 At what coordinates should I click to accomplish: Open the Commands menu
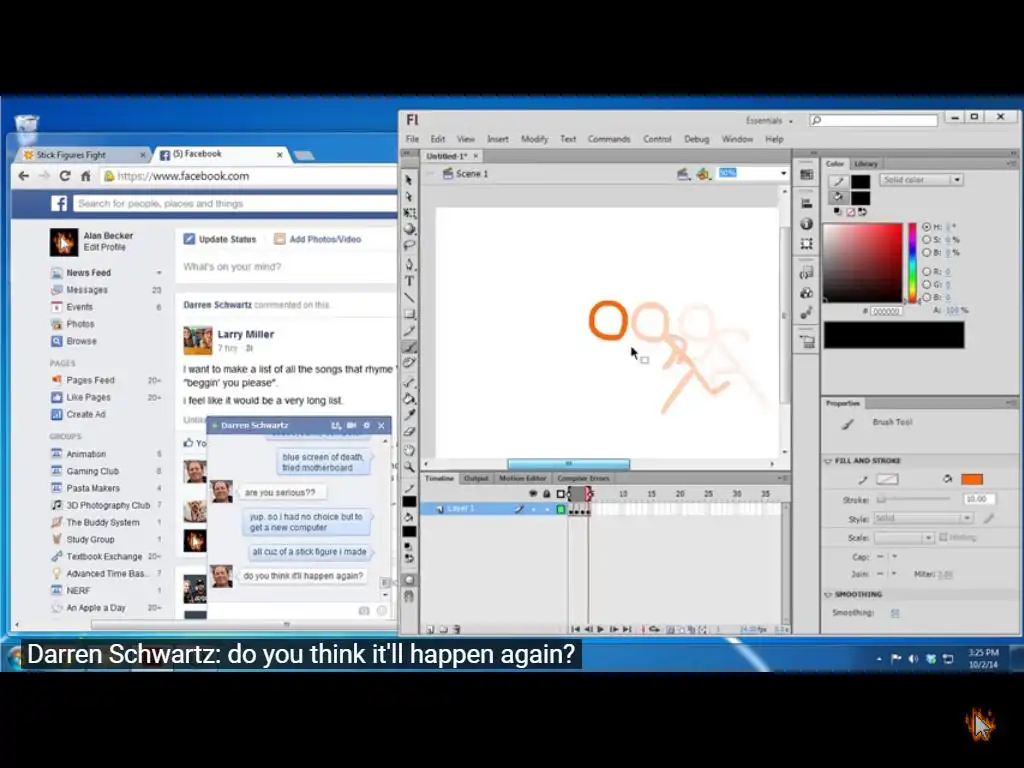(609, 139)
